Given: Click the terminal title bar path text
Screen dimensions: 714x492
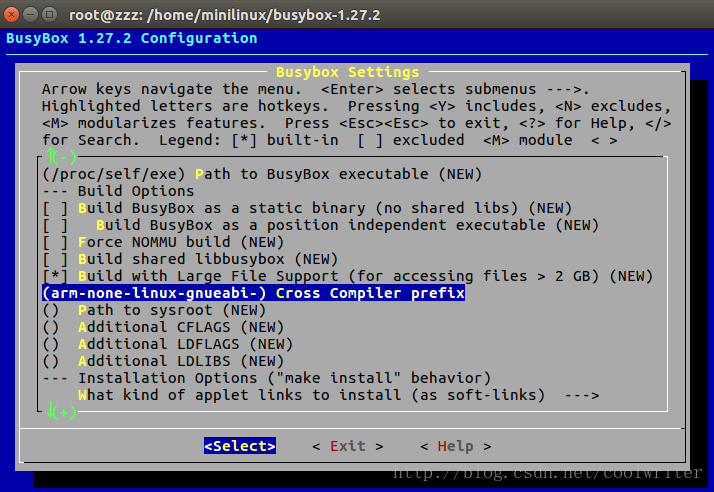Looking at the screenshot, I should point(224,15).
